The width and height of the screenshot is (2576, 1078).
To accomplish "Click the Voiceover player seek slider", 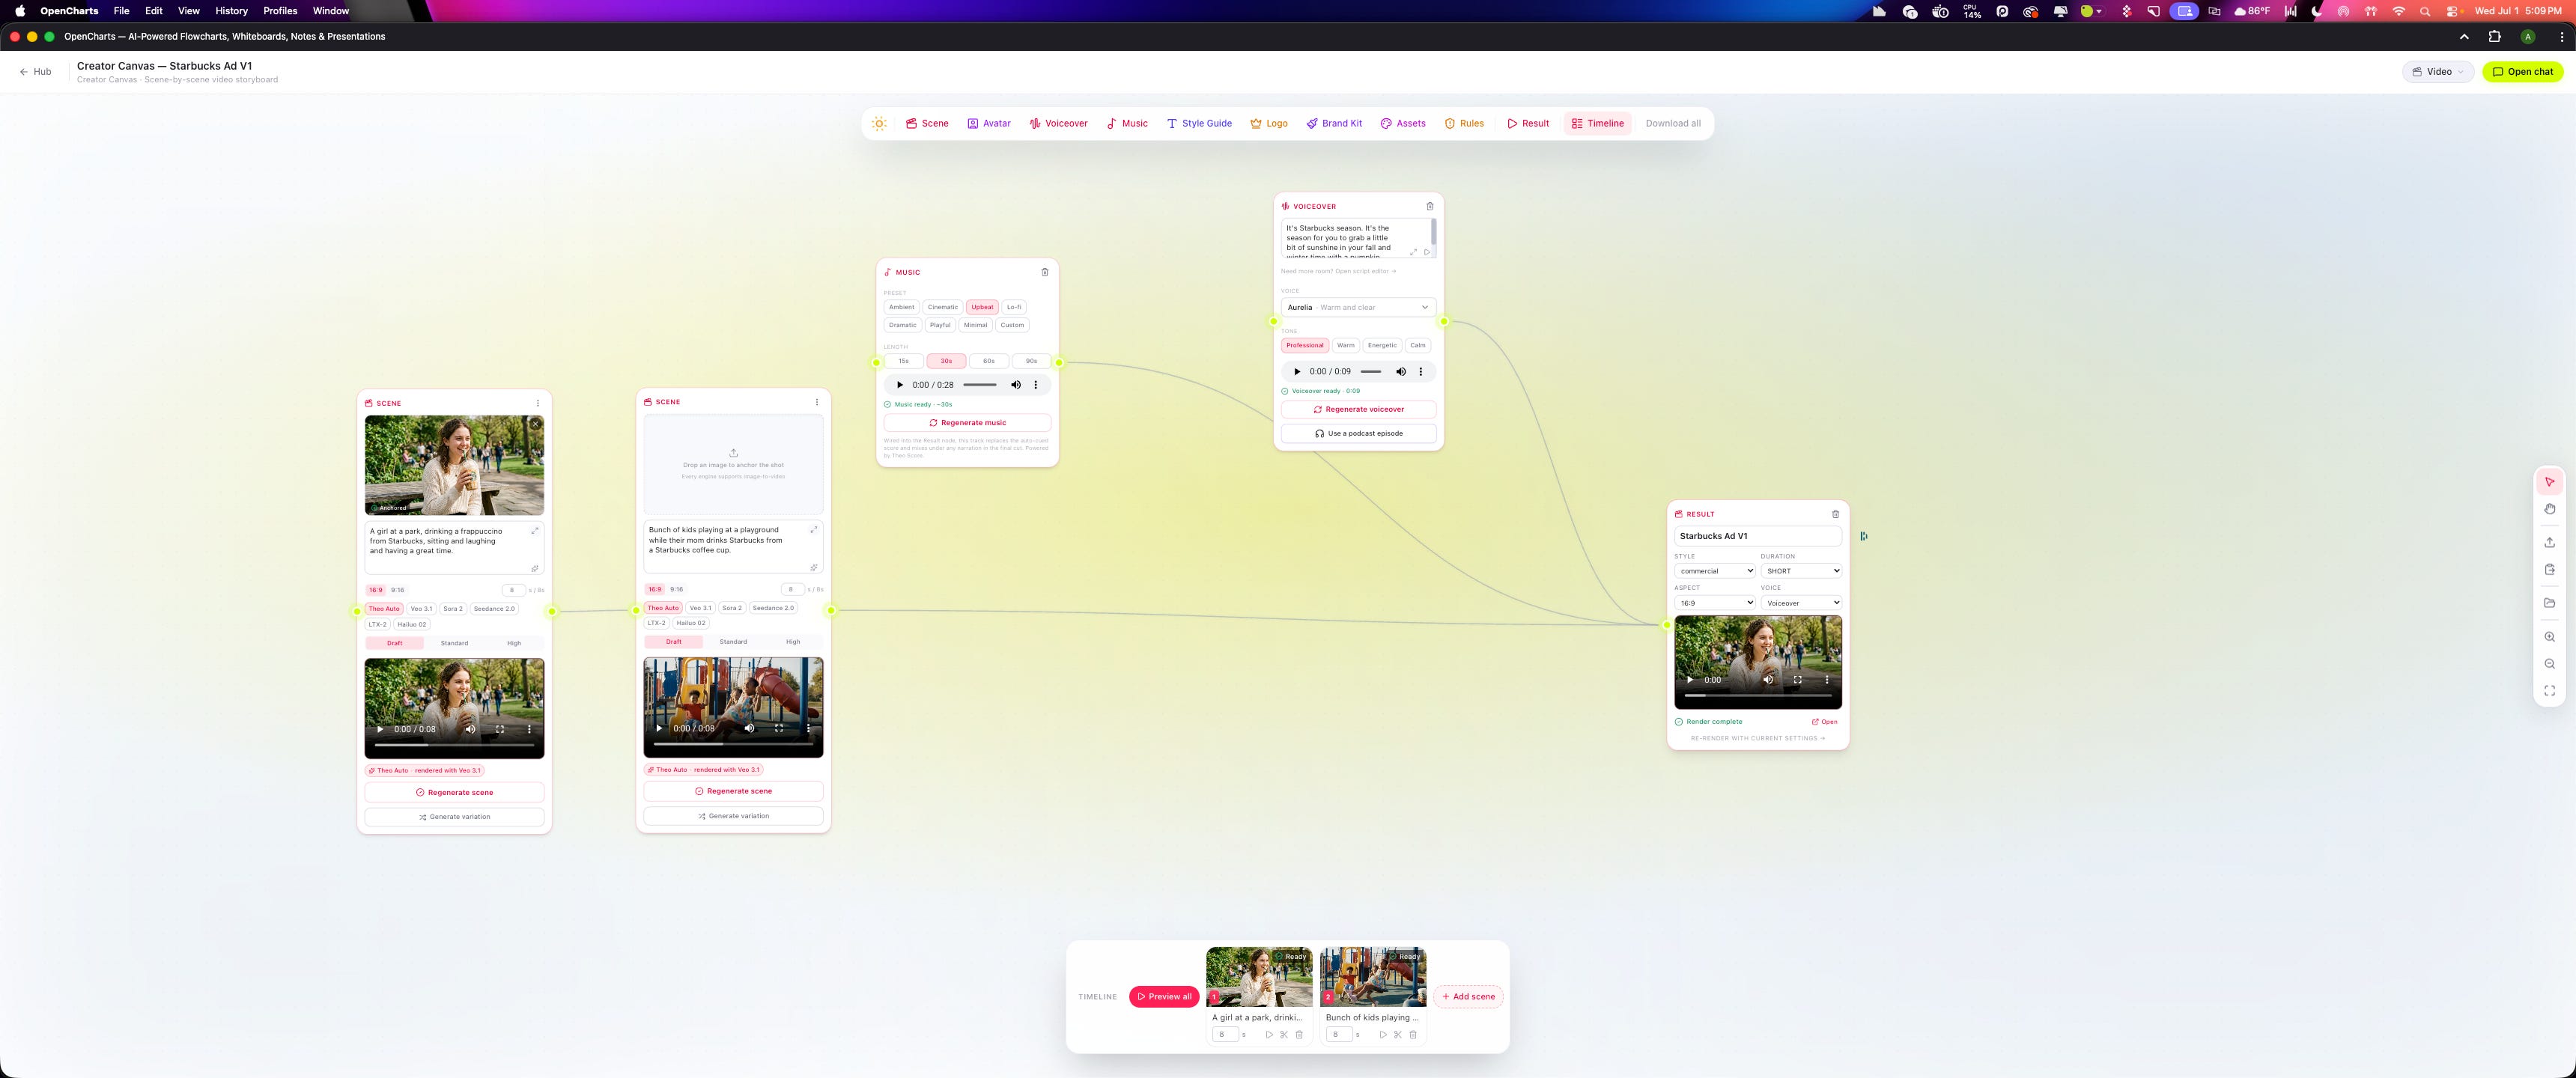I will pos(1371,372).
